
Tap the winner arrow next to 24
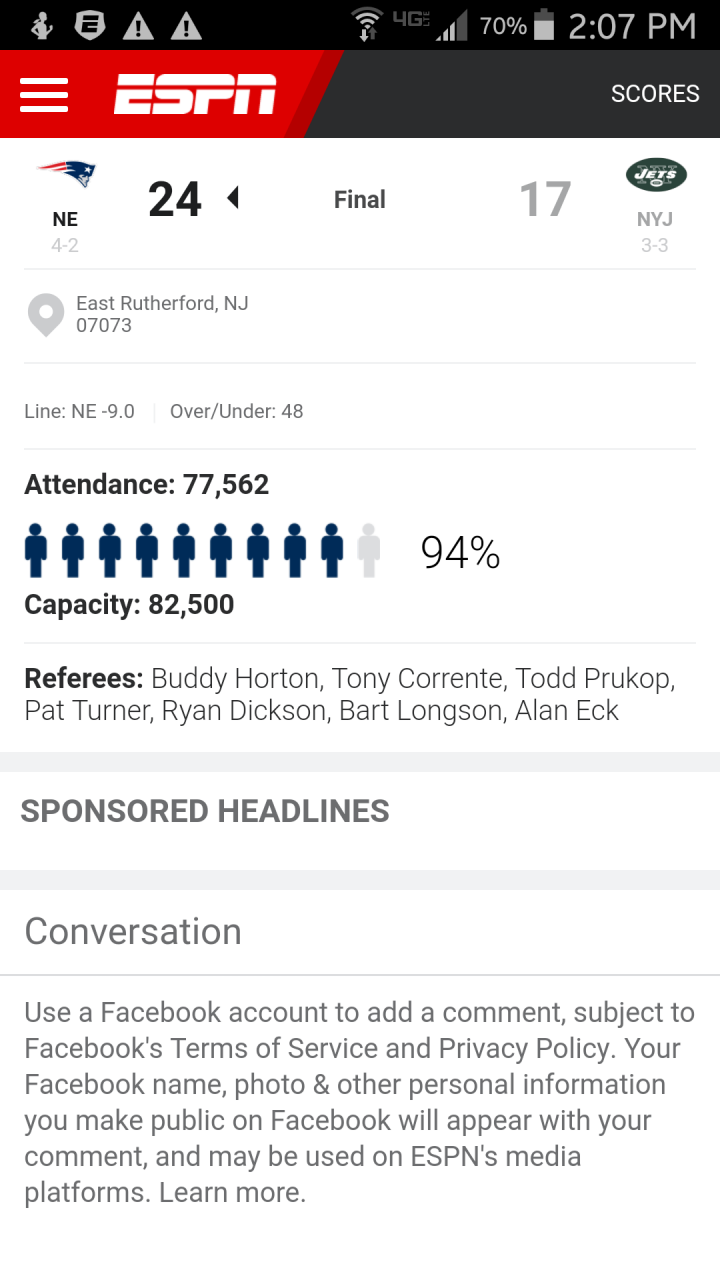[x=233, y=198]
